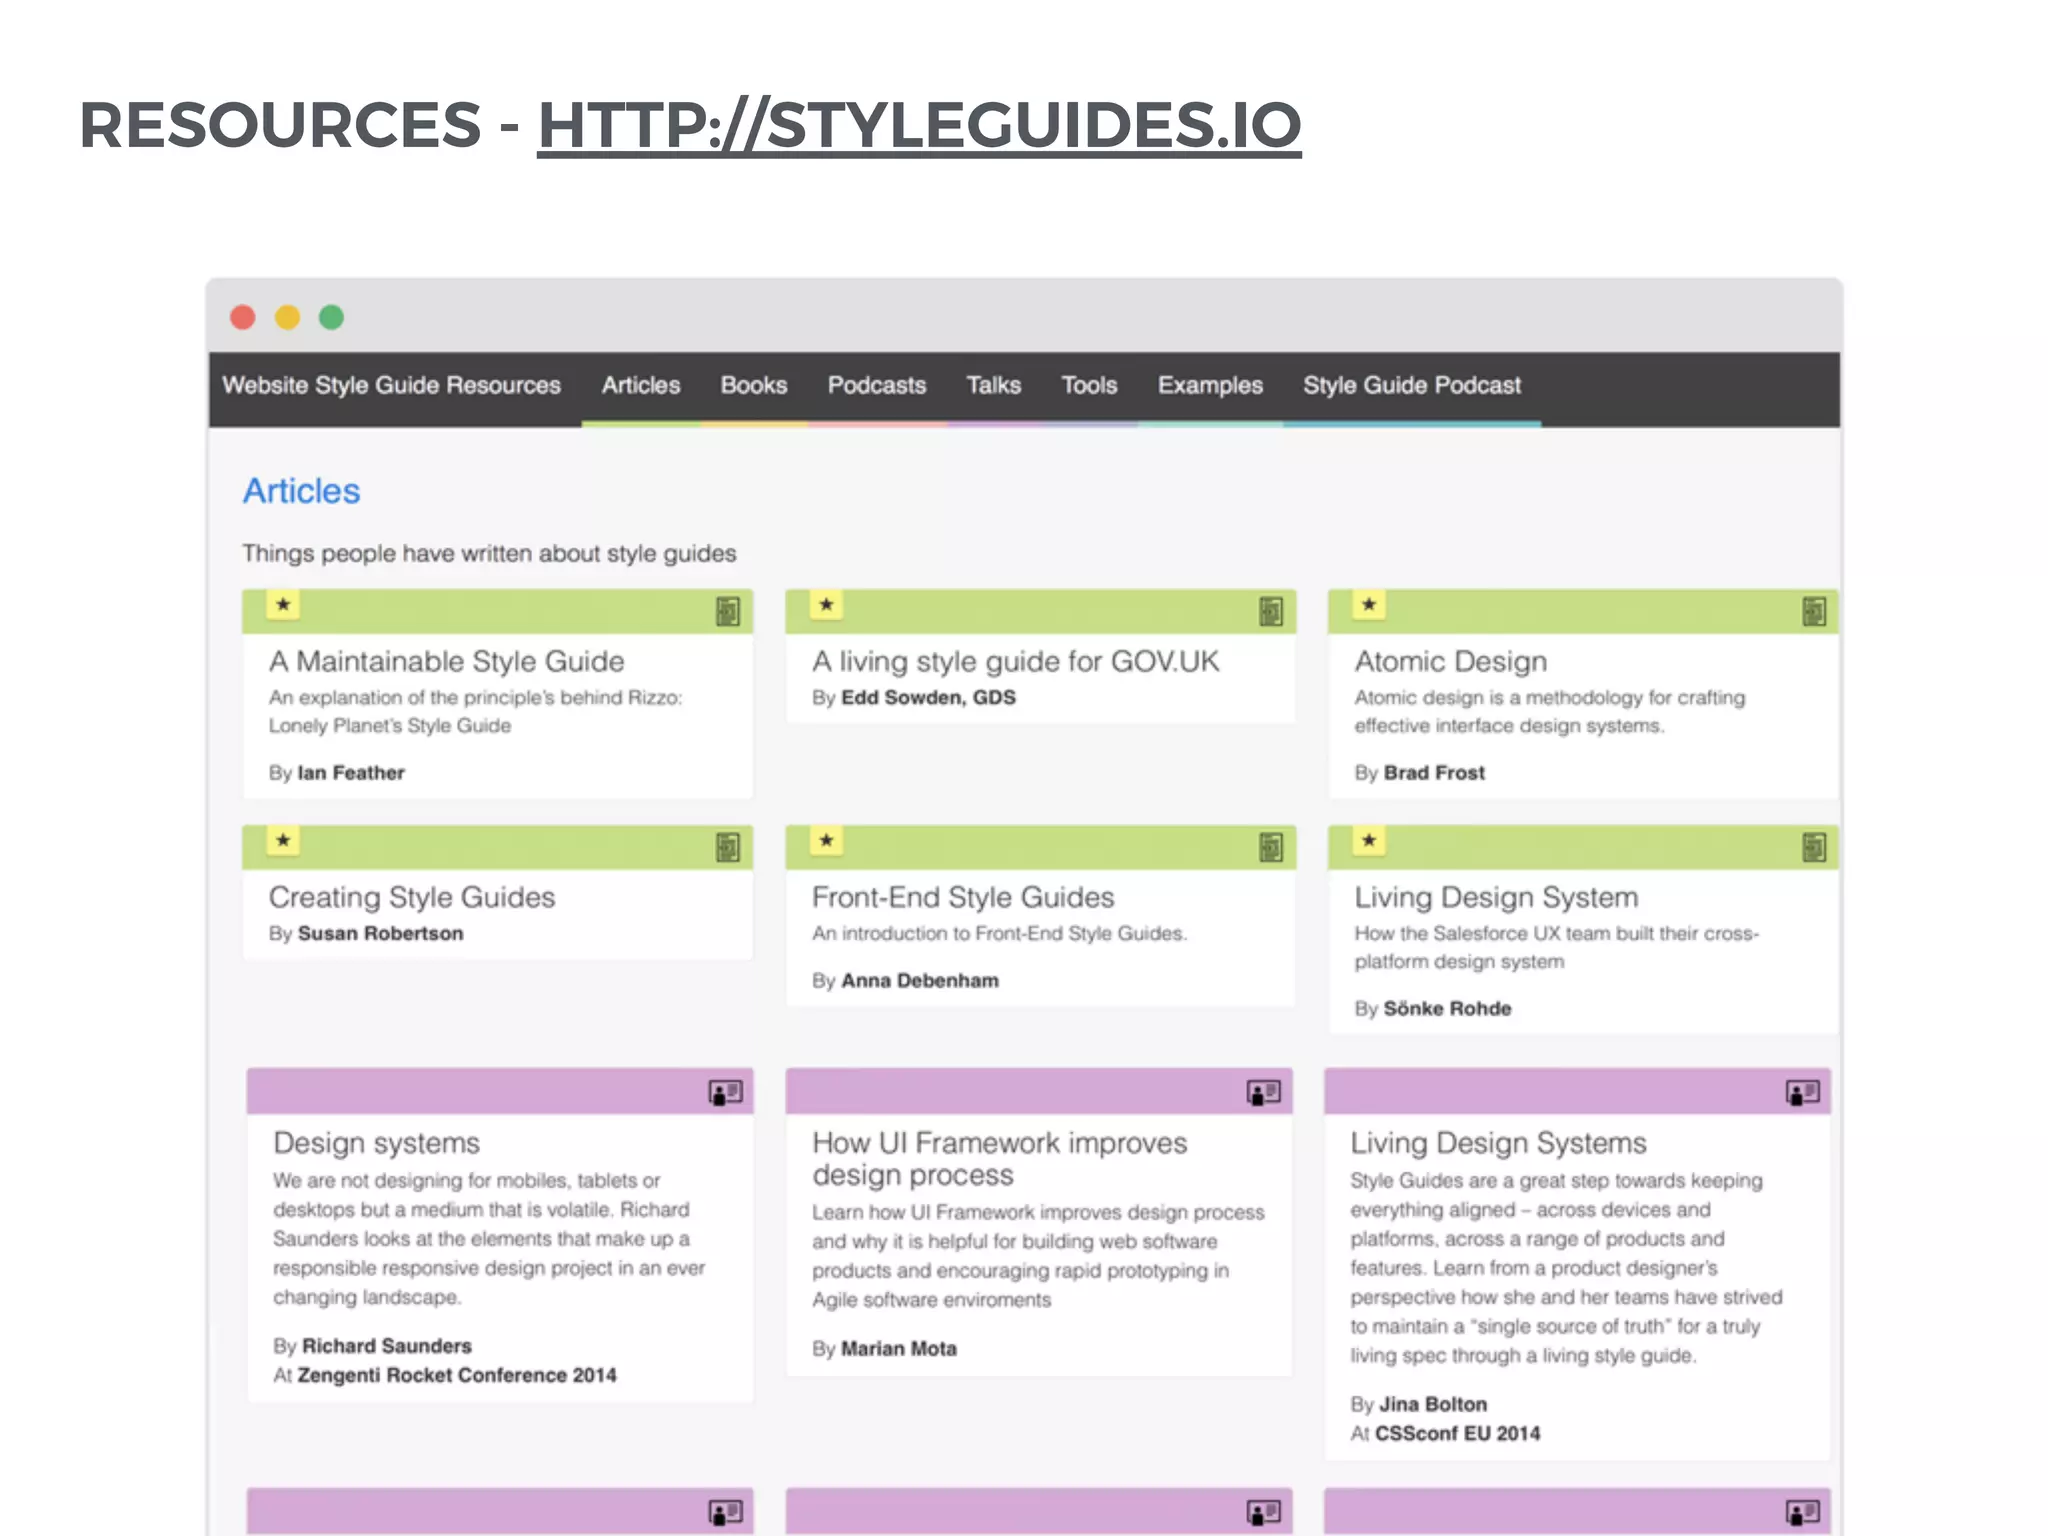Image resolution: width=2048 pixels, height=1536 pixels.
Task: Open the Talks nav tab
Action: tap(993, 386)
